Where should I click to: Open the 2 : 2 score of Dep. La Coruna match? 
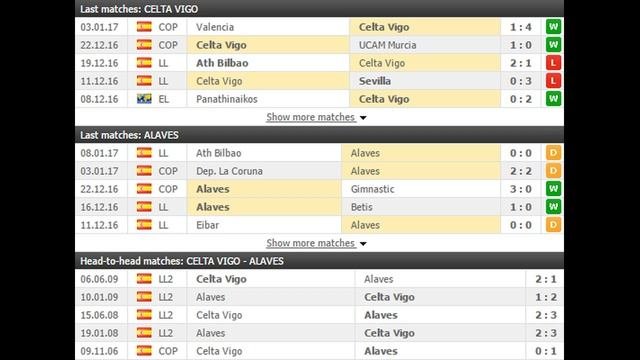[520, 171]
